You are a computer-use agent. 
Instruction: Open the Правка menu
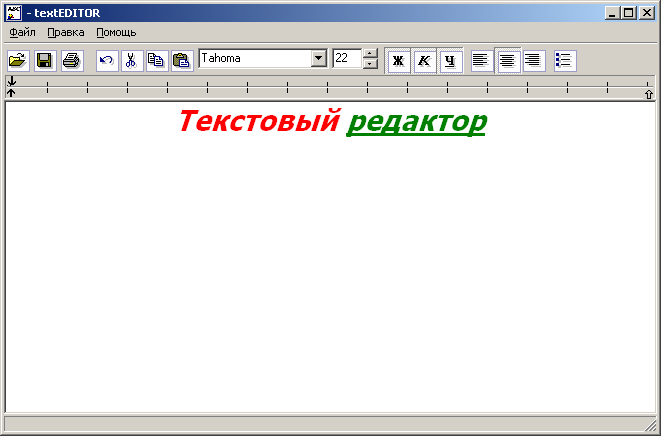[x=66, y=32]
